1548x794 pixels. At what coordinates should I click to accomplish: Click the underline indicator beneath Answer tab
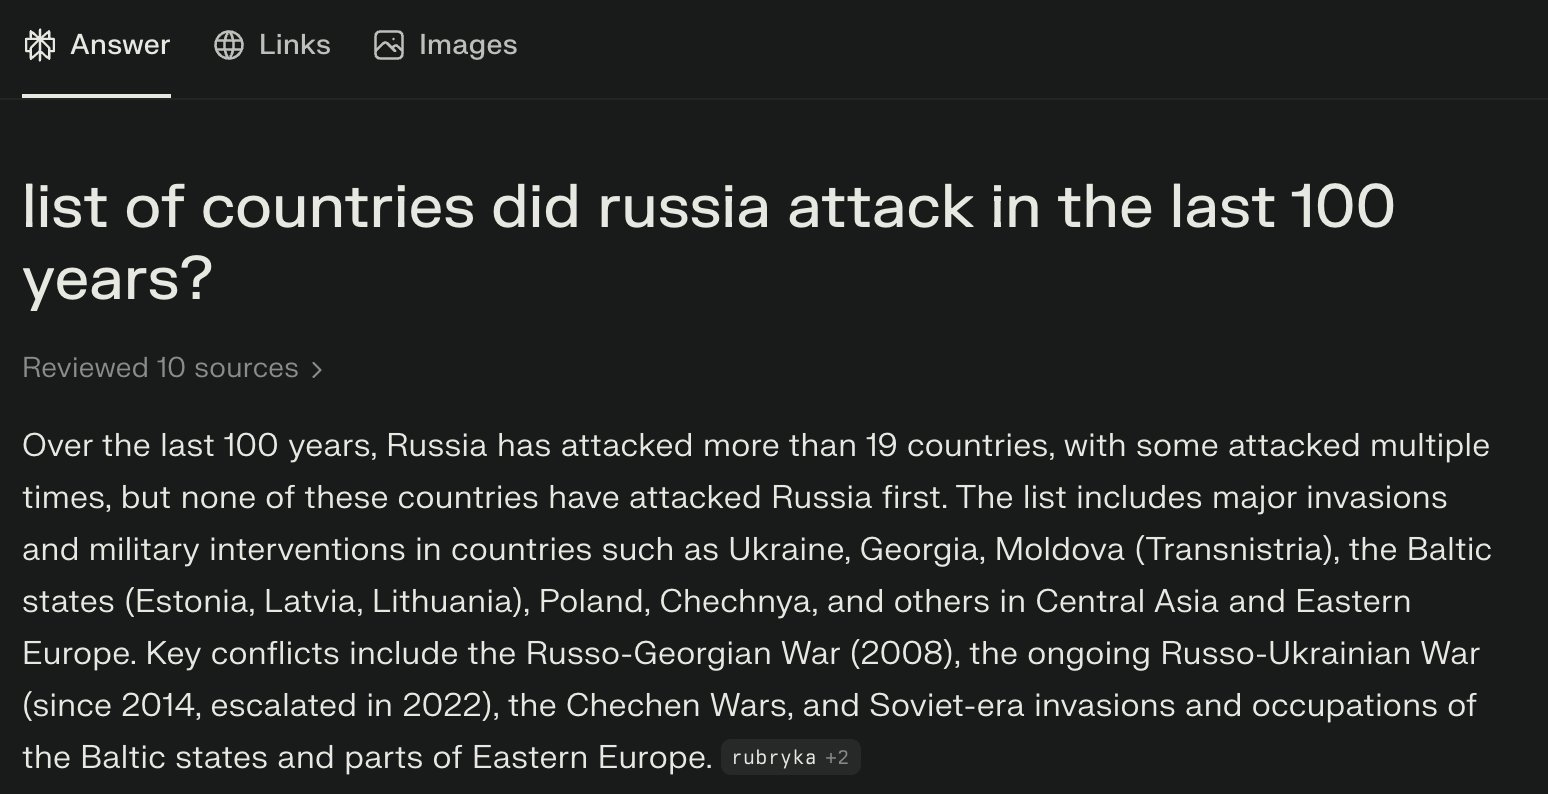point(96,96)
